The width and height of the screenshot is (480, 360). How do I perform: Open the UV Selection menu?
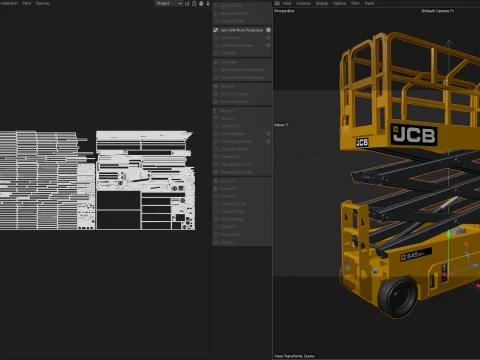point(9,3)
